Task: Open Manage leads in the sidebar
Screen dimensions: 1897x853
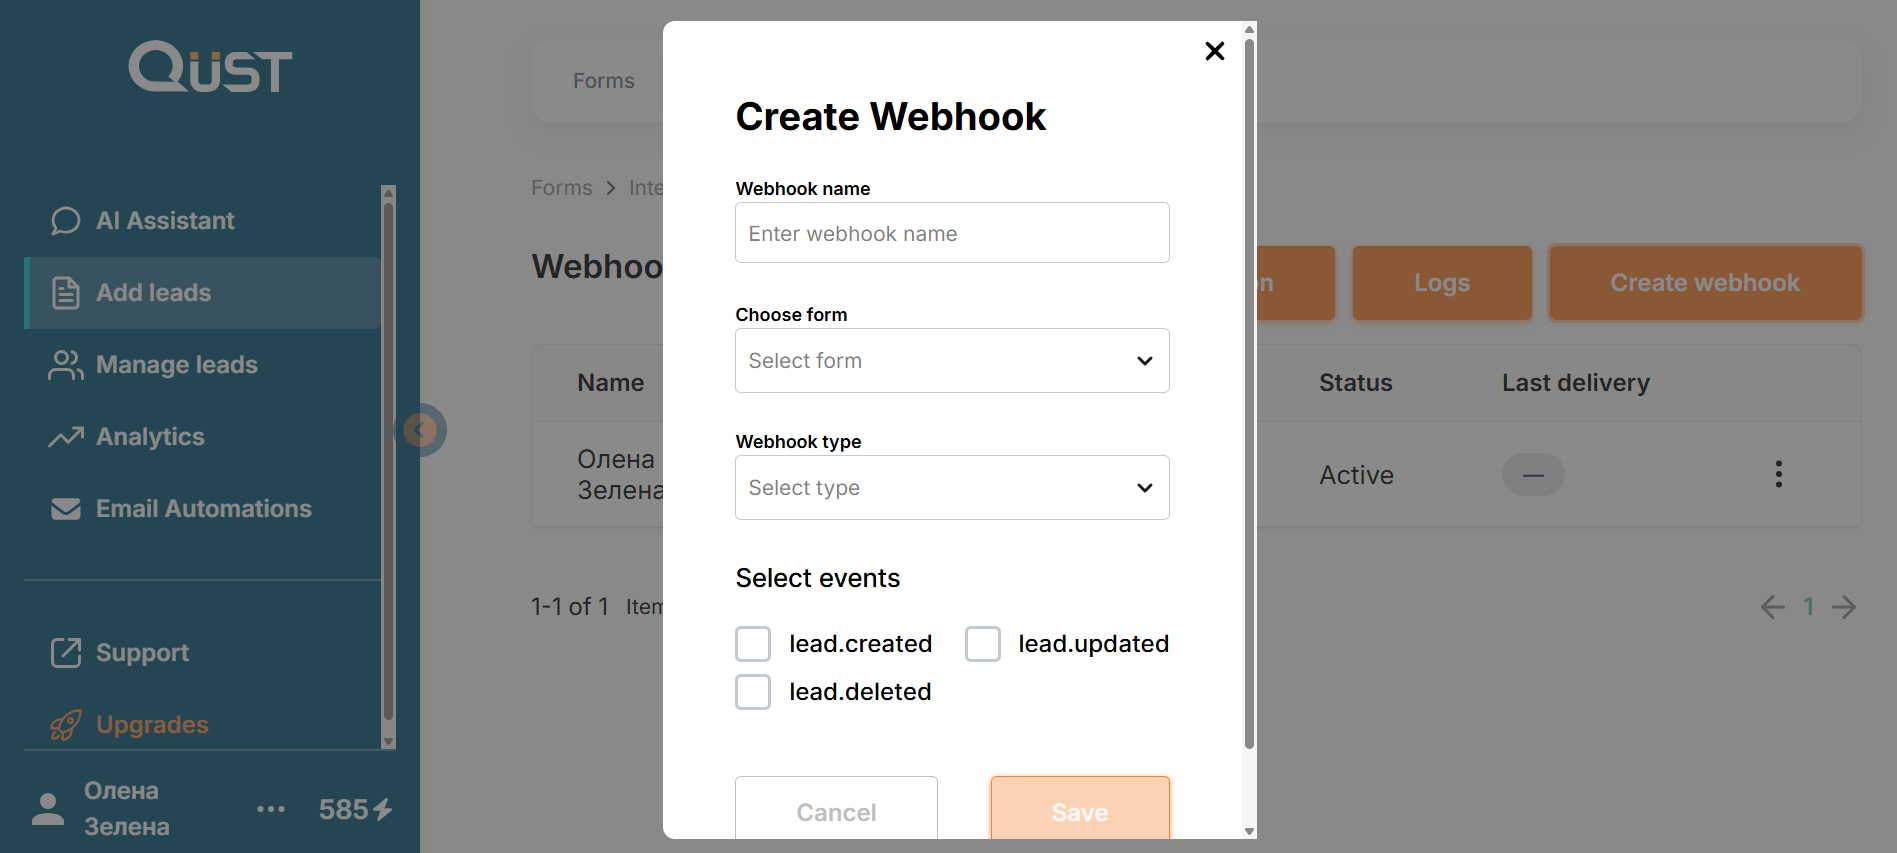Action: 176,365
